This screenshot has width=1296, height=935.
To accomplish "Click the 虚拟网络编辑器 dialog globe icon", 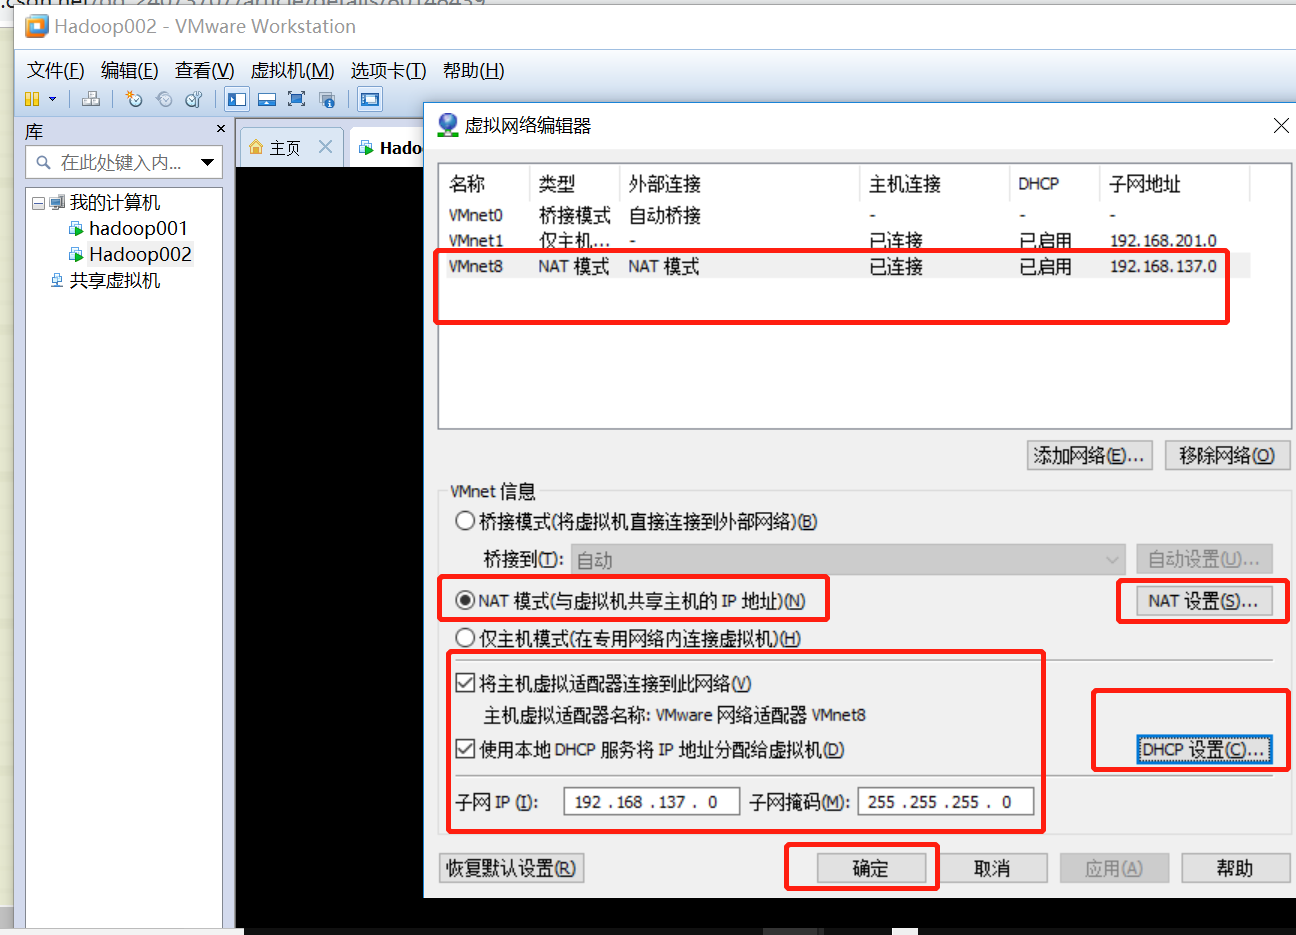I will click(x=448, y=125).
